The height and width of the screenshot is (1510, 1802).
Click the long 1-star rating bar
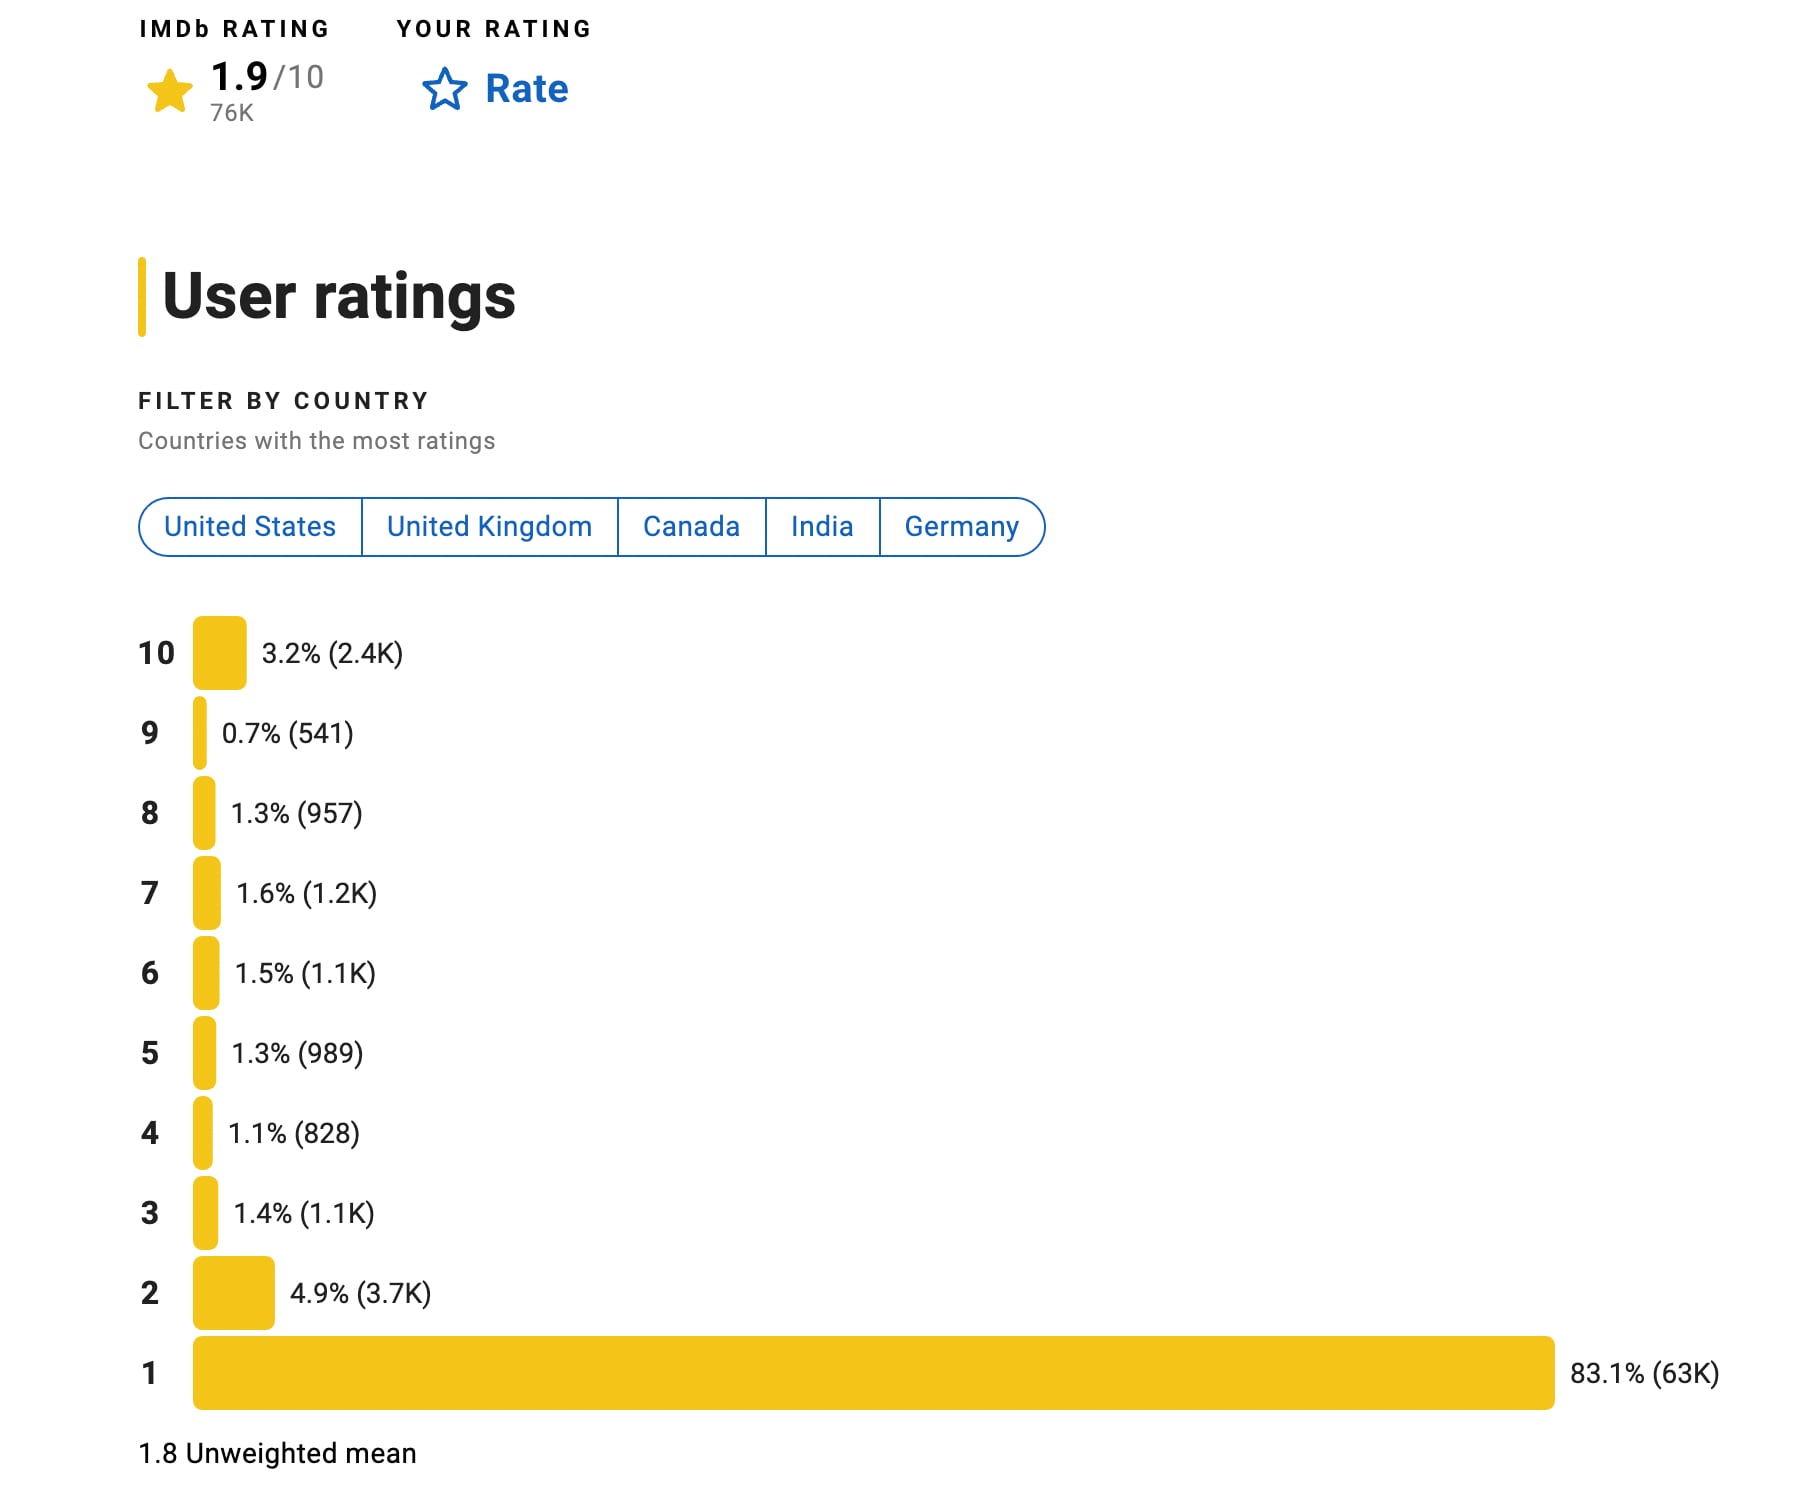873,1373
